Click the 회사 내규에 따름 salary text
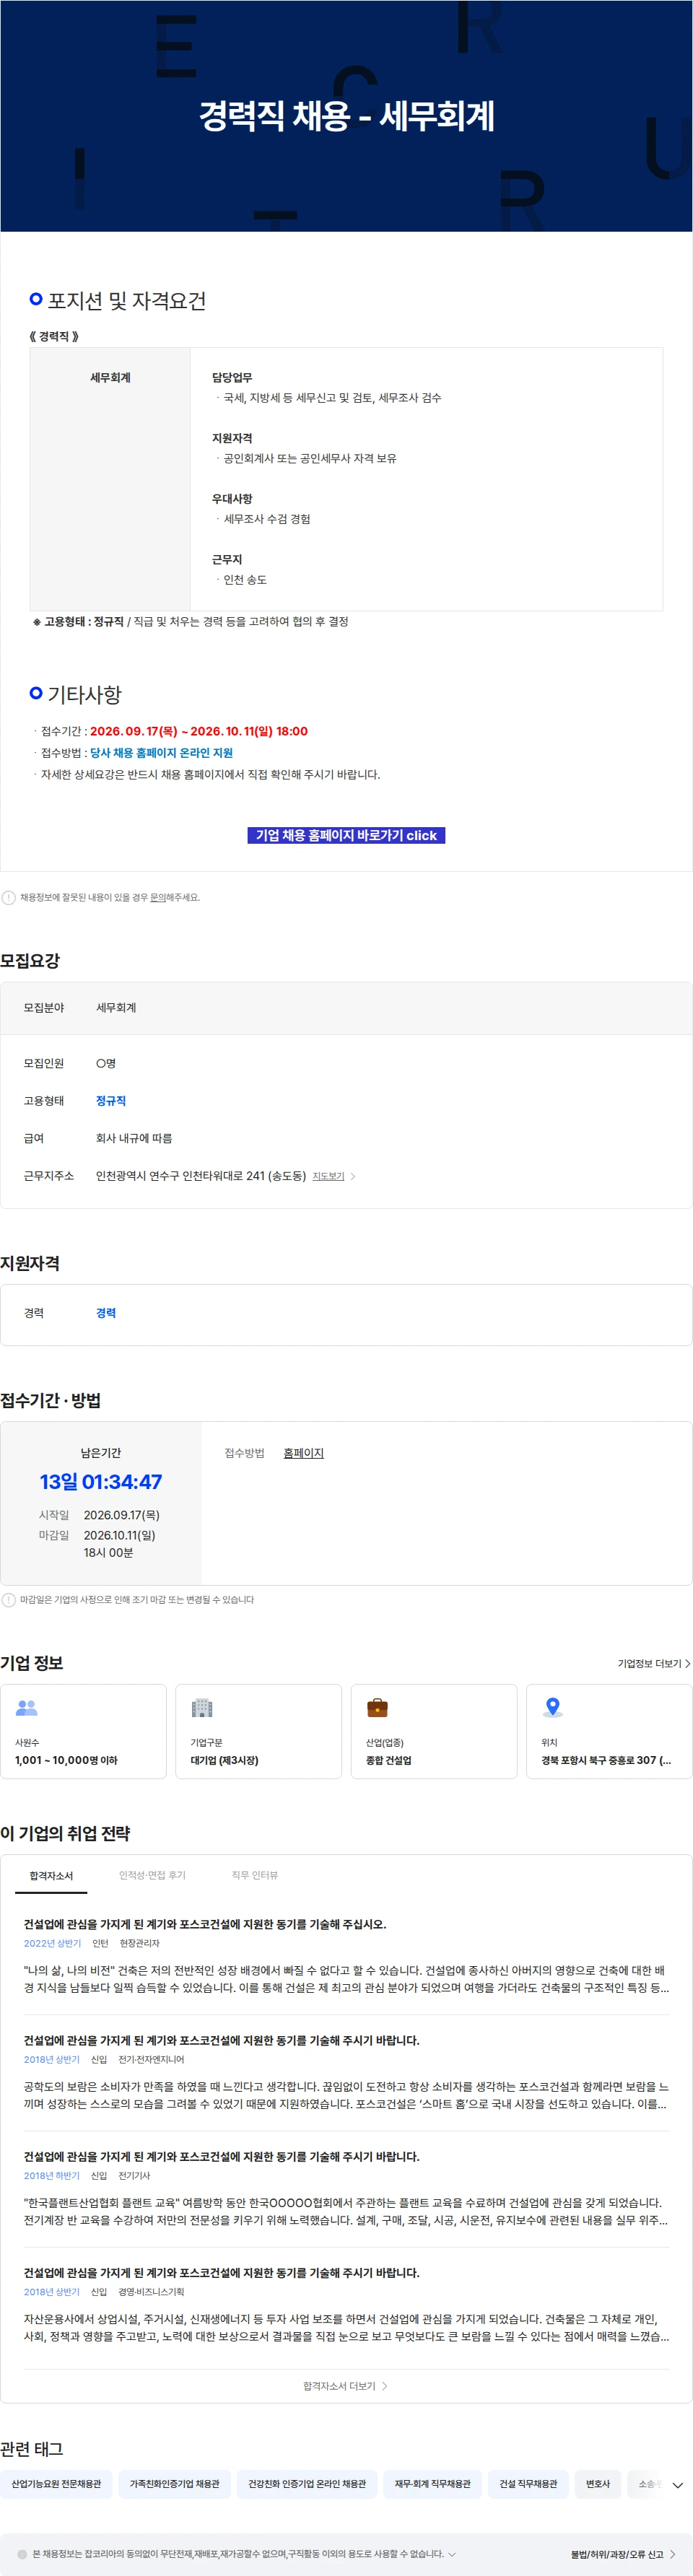Image resolution: width=693 pixels, height=2576 pixels. click(134, 1138)
